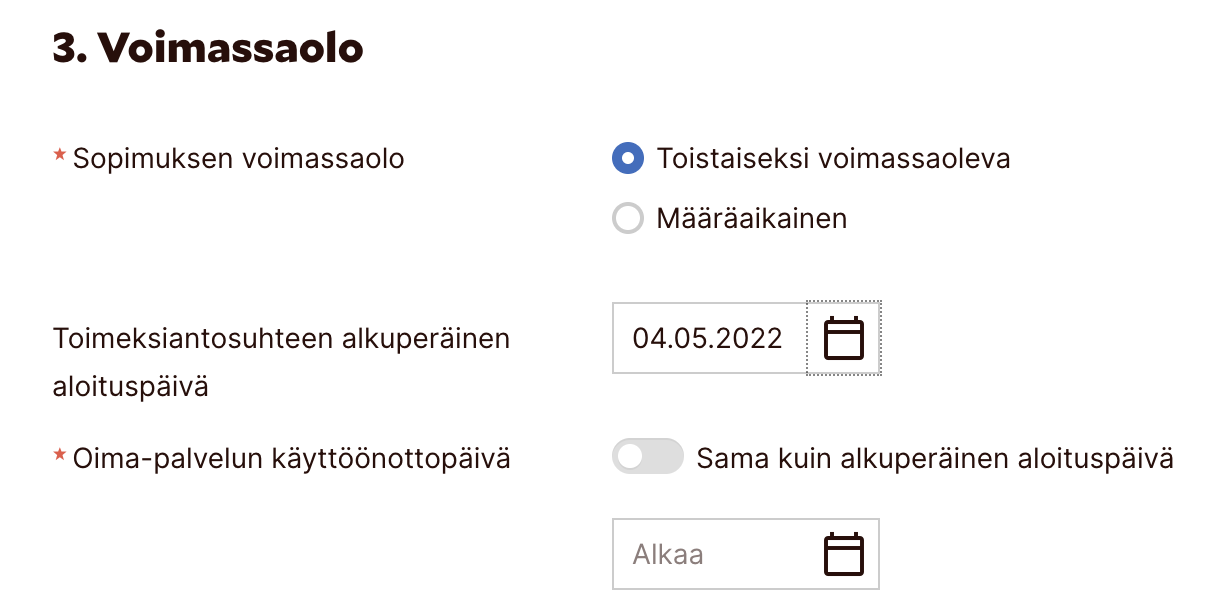Click the Alkaa placeholder text
The width and height of the screenshot is (1232, 592).
click(x=667, y=554)
